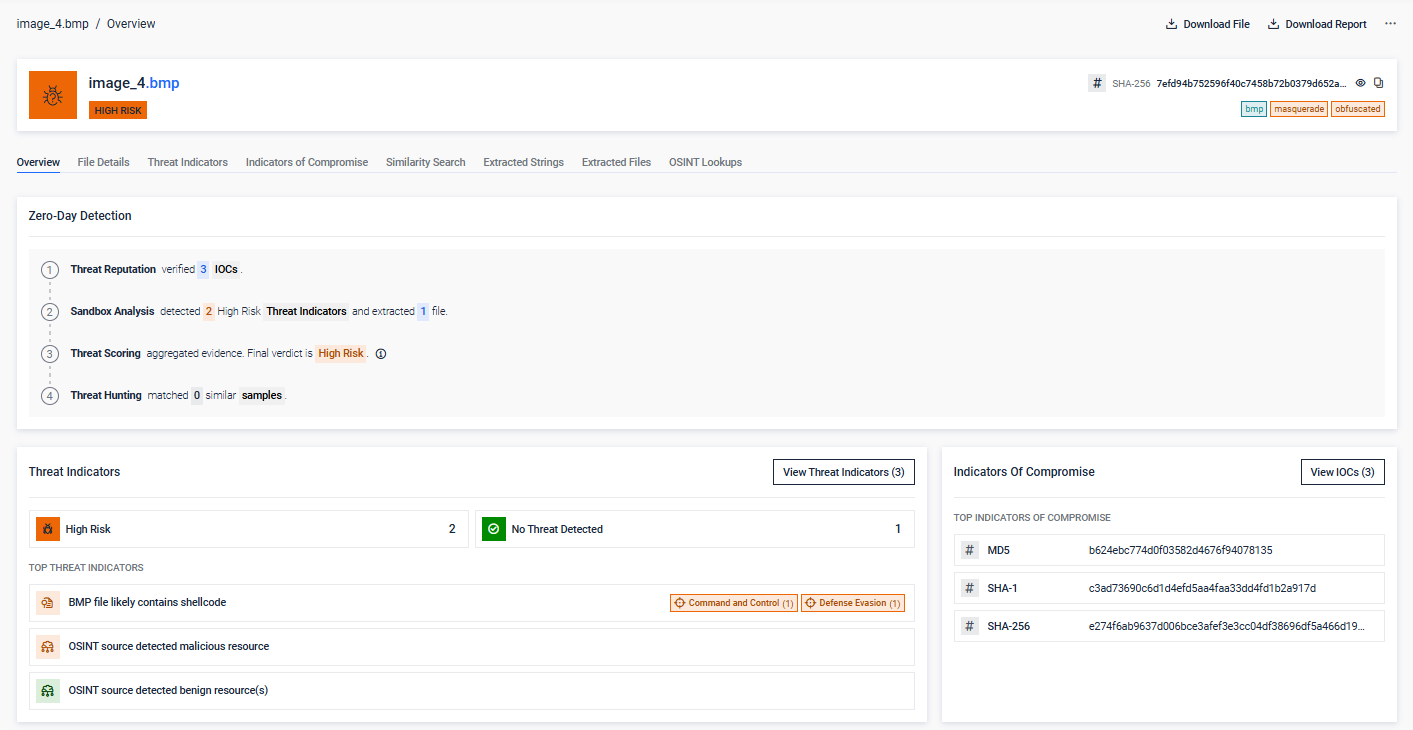Open the three-dot more options menu

[1390, 24]
